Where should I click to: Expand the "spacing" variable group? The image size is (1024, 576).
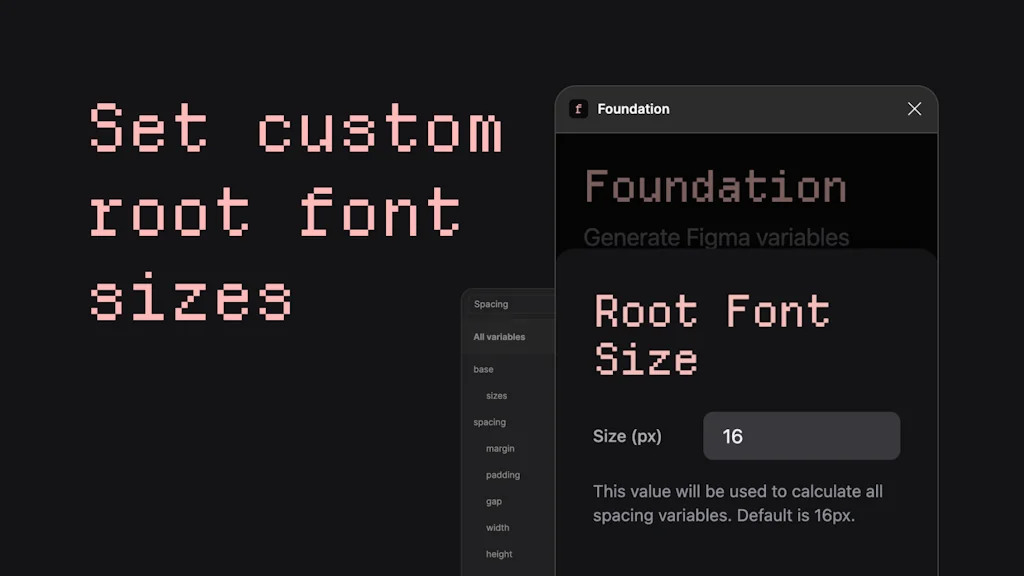[489, 422]
